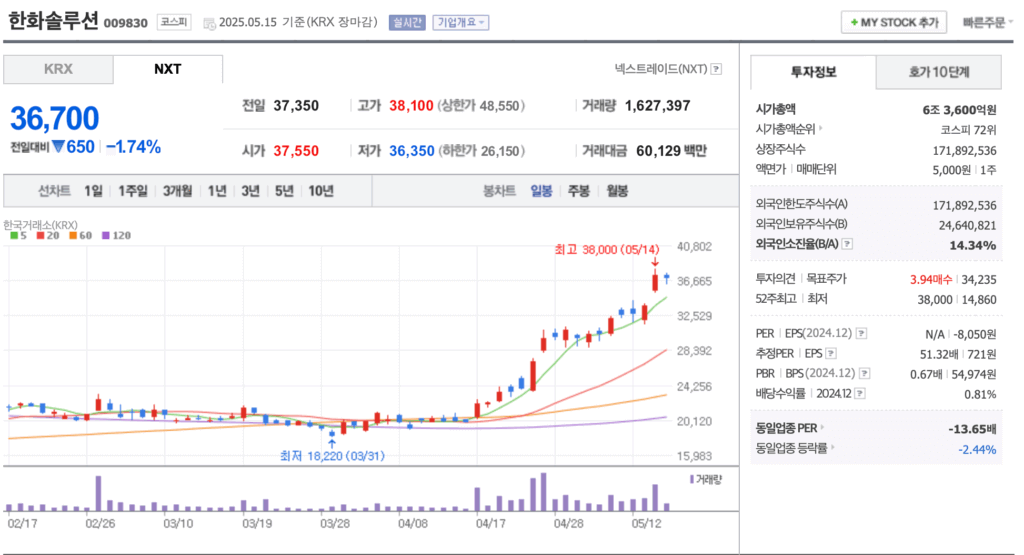Click the small arrow next to 시가총액순위

click(x=821, y=129)
